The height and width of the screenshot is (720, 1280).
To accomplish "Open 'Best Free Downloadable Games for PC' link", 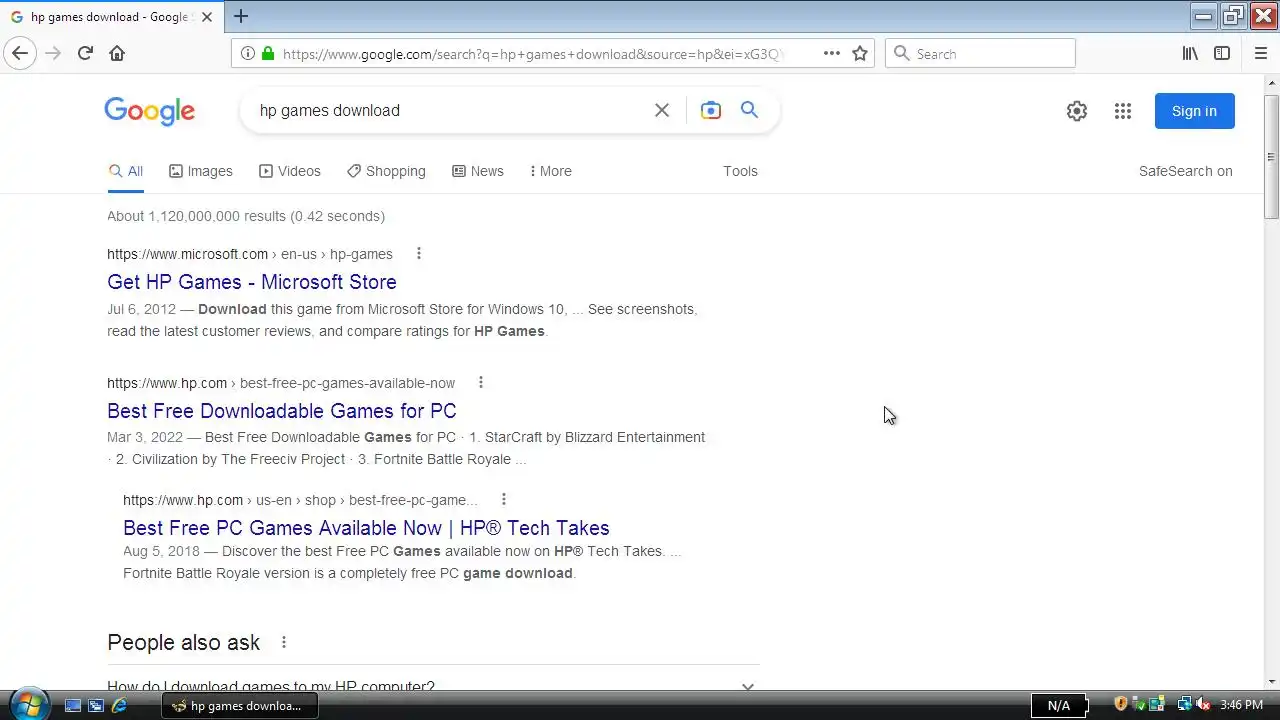I will (x=282, y=411).
